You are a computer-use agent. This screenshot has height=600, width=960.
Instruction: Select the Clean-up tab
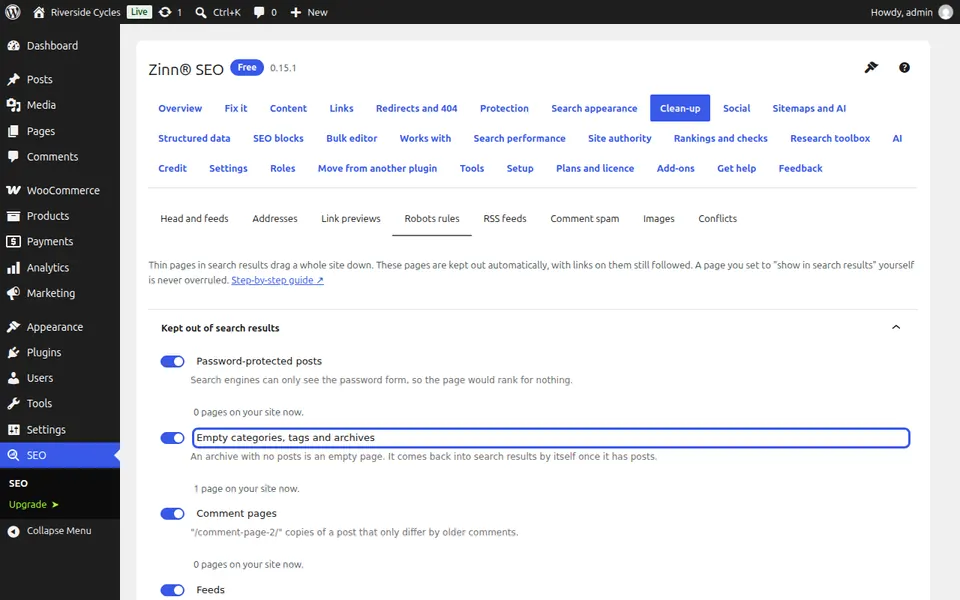click(x=680, y=108)
